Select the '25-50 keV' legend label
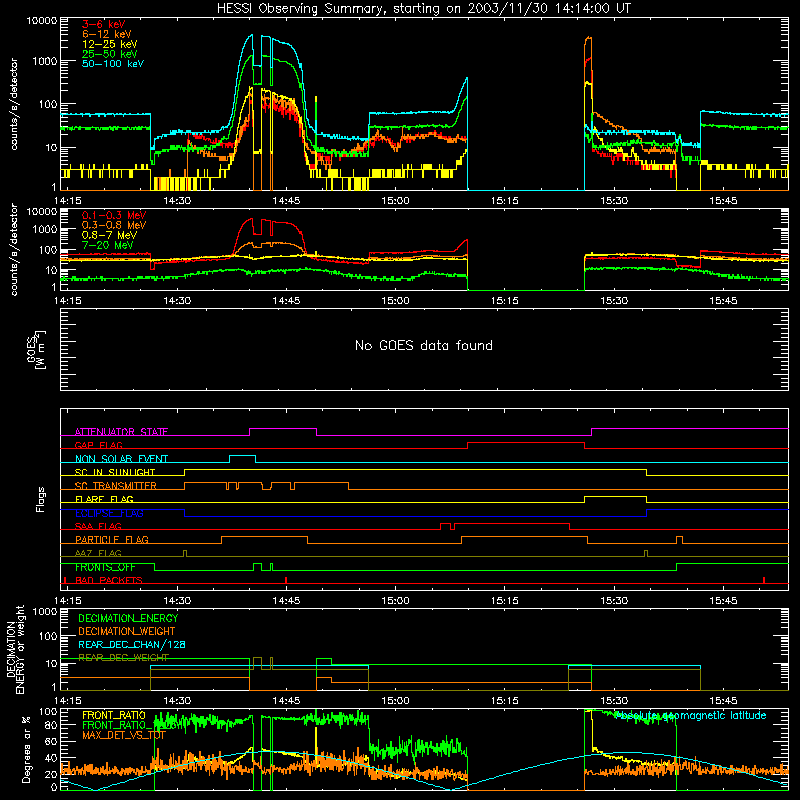Viewport: 800px width, 800px height. tap(110, 54)
